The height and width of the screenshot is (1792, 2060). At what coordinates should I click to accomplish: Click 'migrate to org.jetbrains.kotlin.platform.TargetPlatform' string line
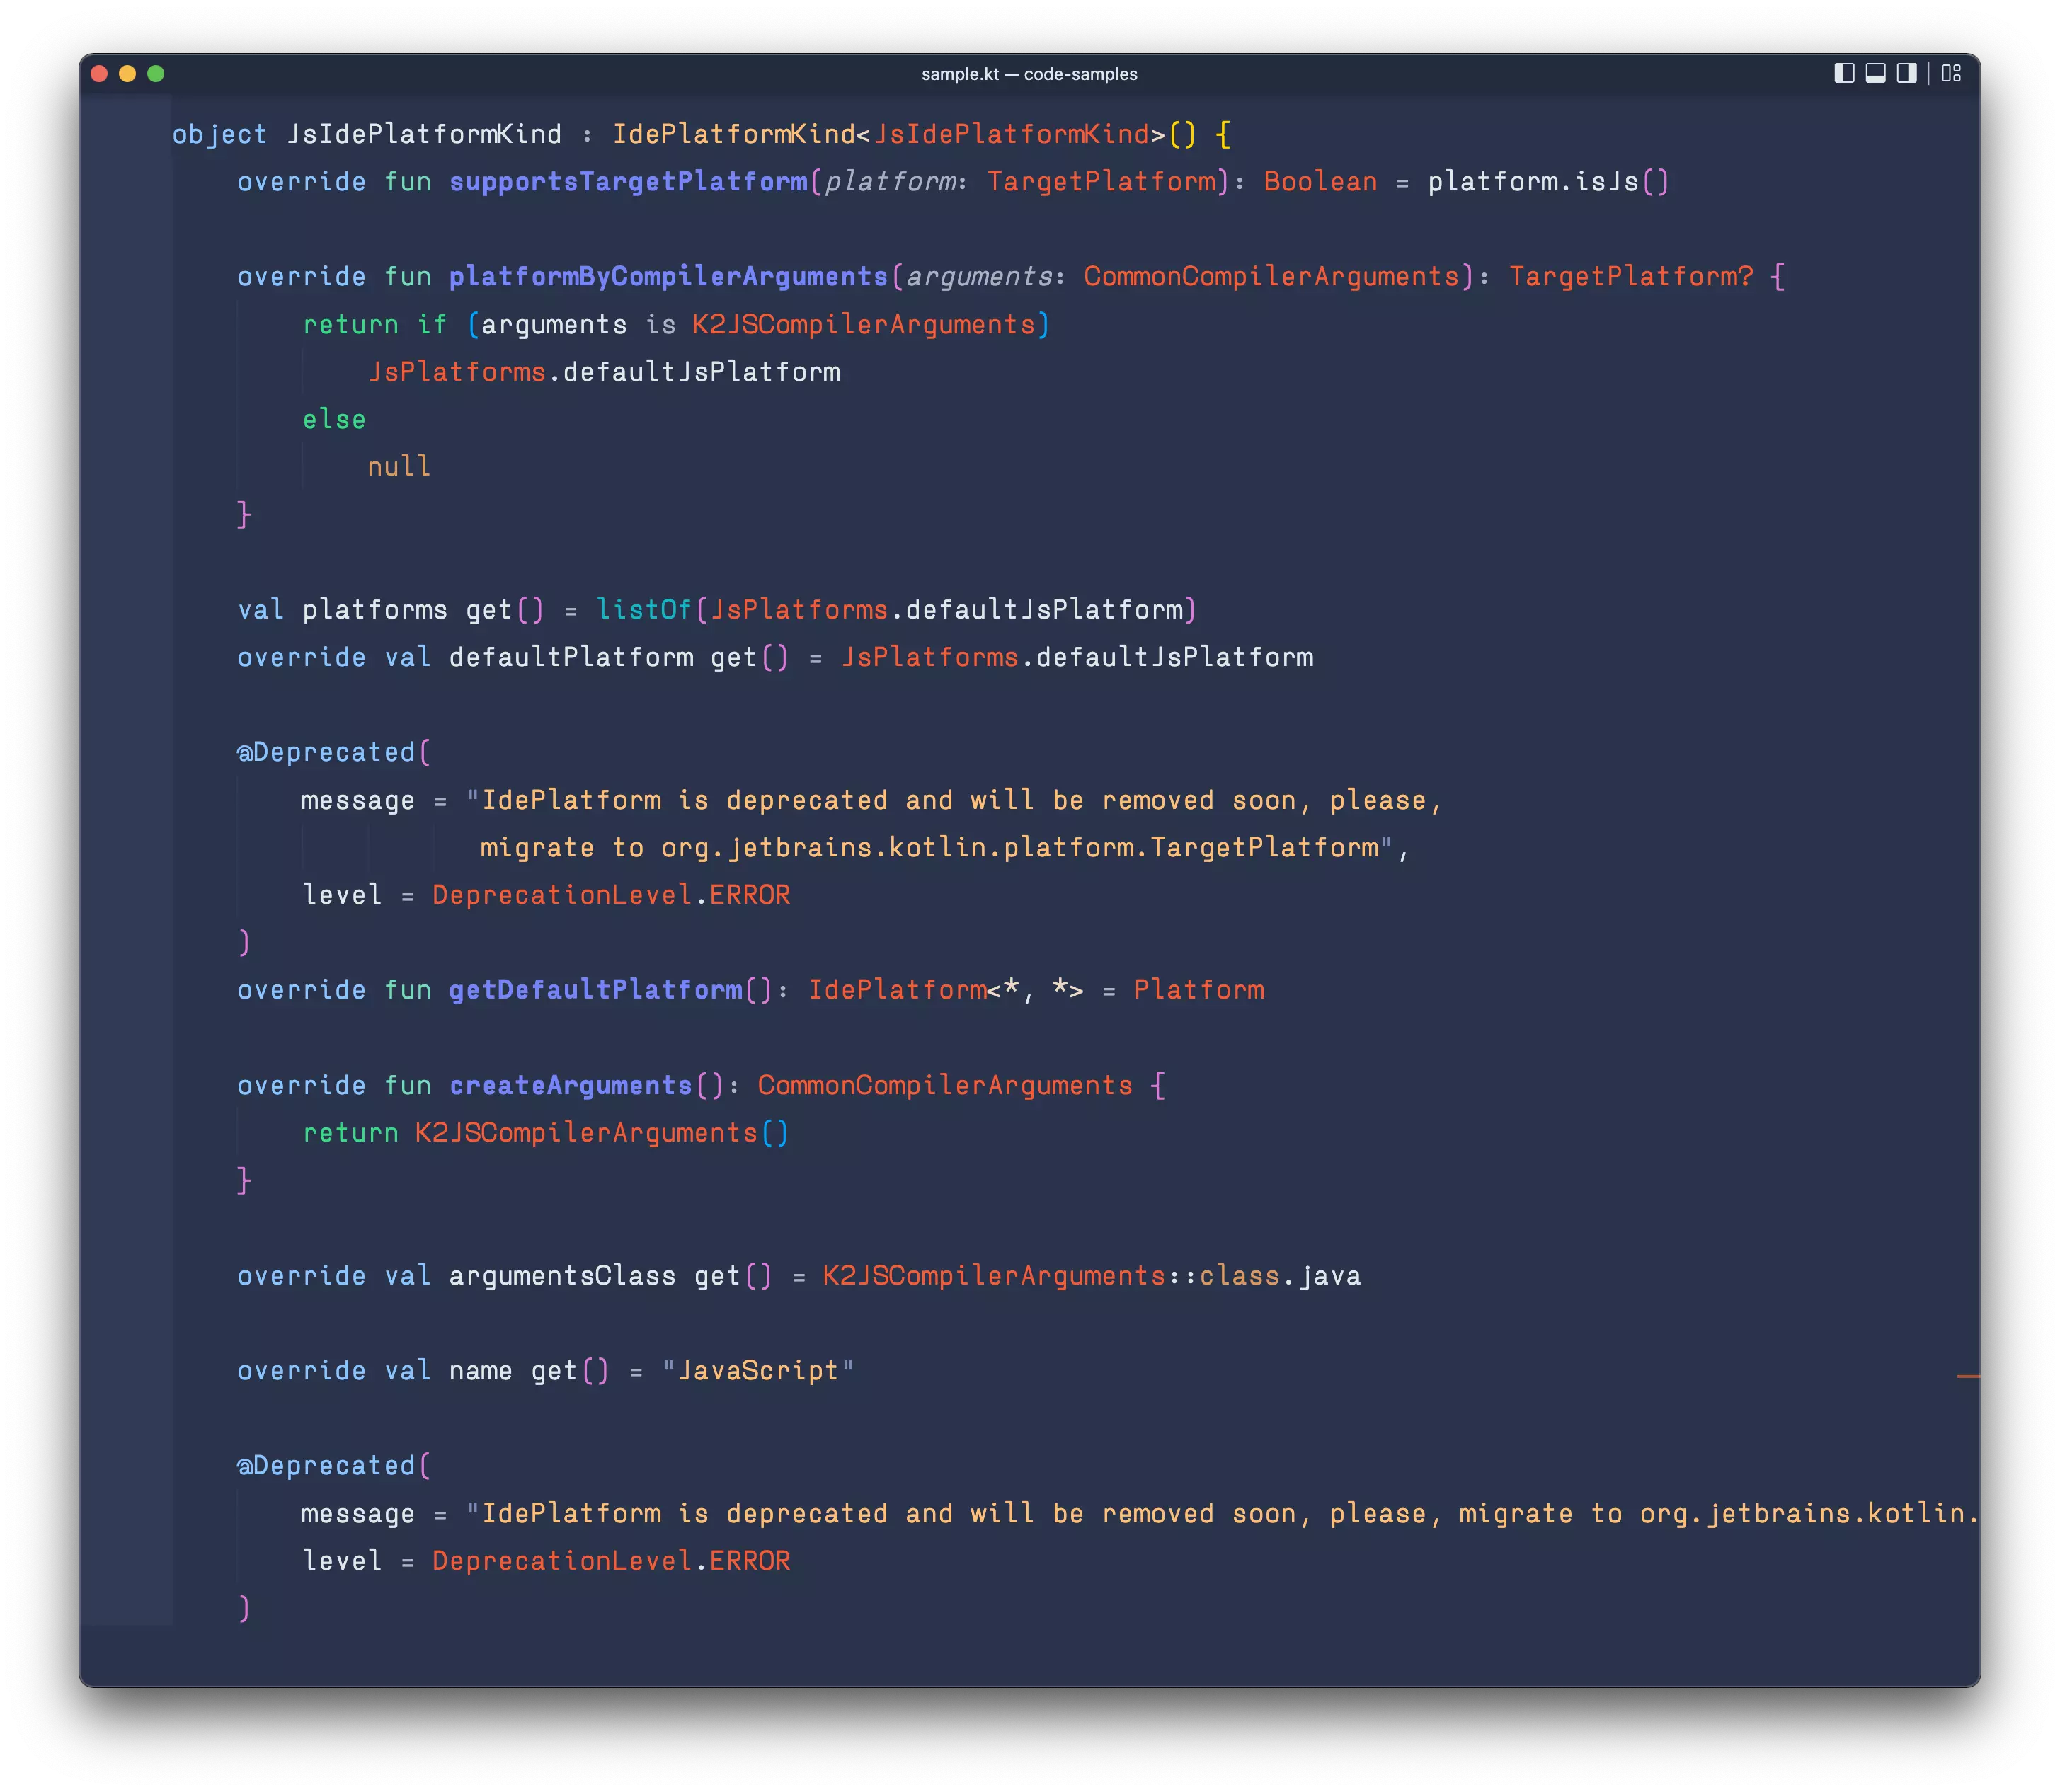coord(930,847)
